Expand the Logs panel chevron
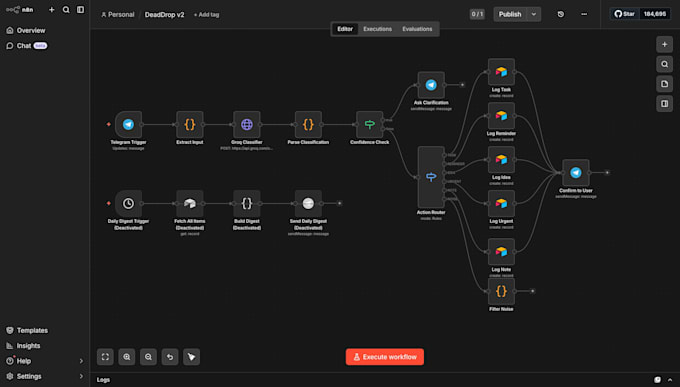680x387 pixels. 670,380
